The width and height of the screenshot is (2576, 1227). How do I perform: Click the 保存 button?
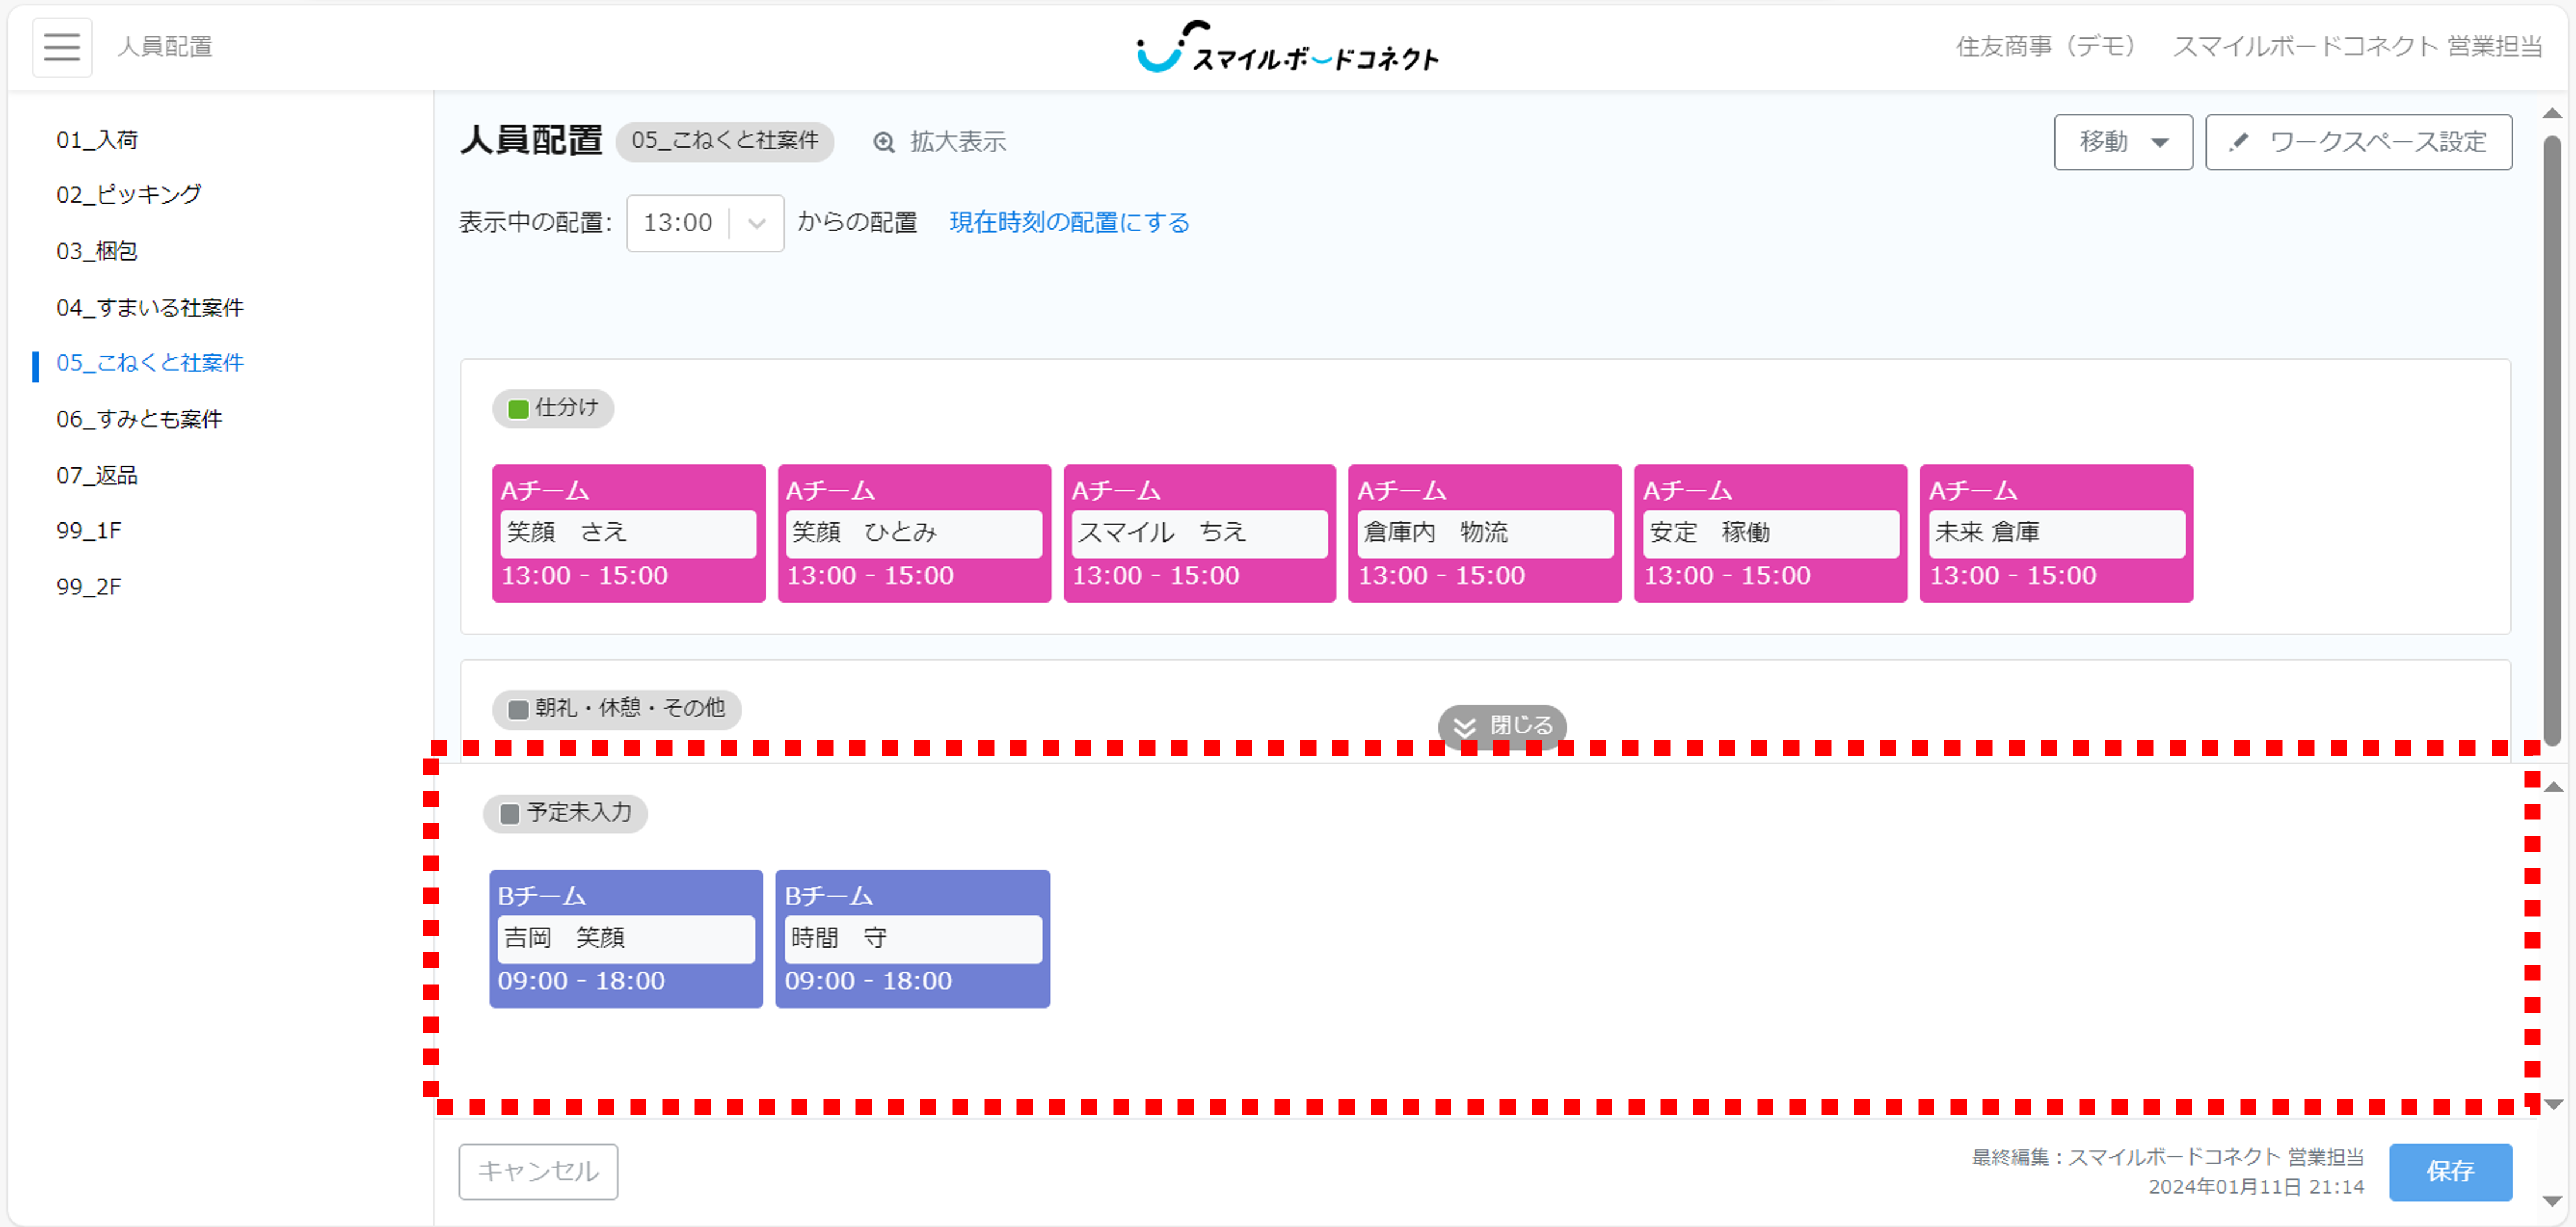[x=2450, y=1172]
